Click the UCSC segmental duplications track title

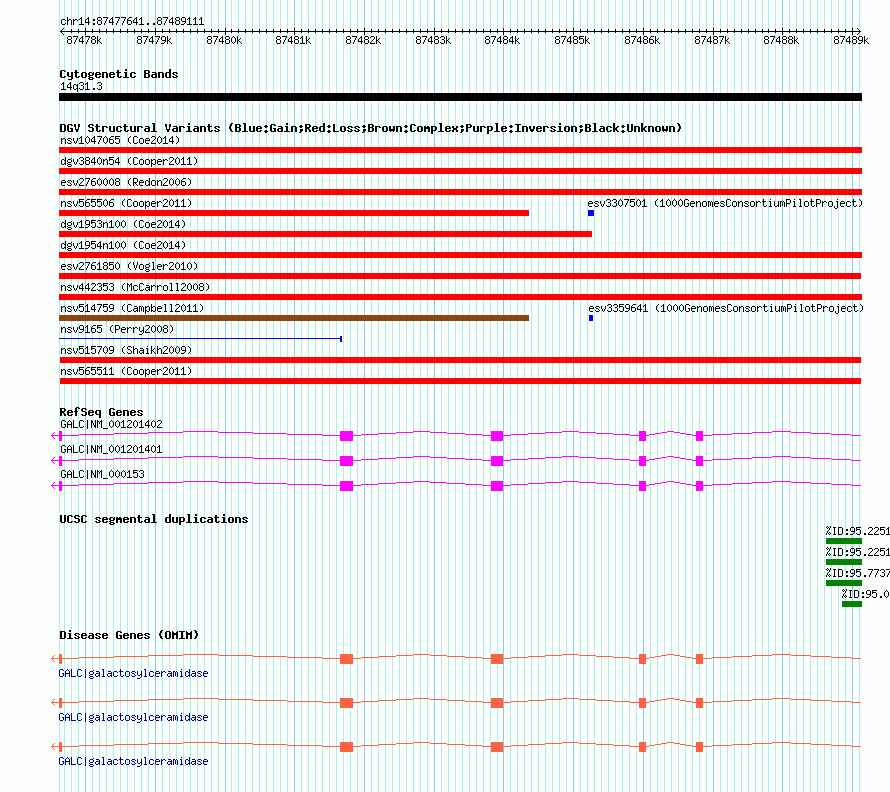pos(154,519)
